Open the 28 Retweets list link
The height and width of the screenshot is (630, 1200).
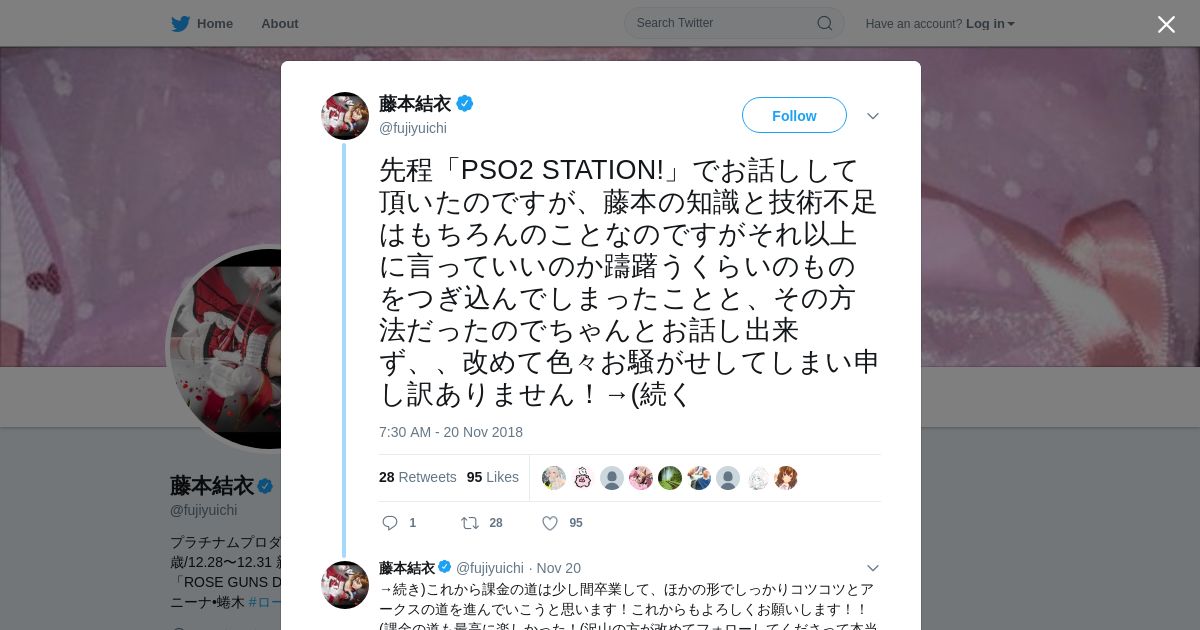[x=417, y=477]
